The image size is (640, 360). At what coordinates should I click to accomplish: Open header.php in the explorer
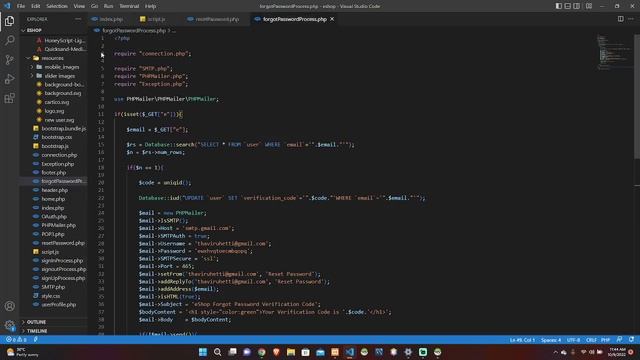click(x=54, y=190)
